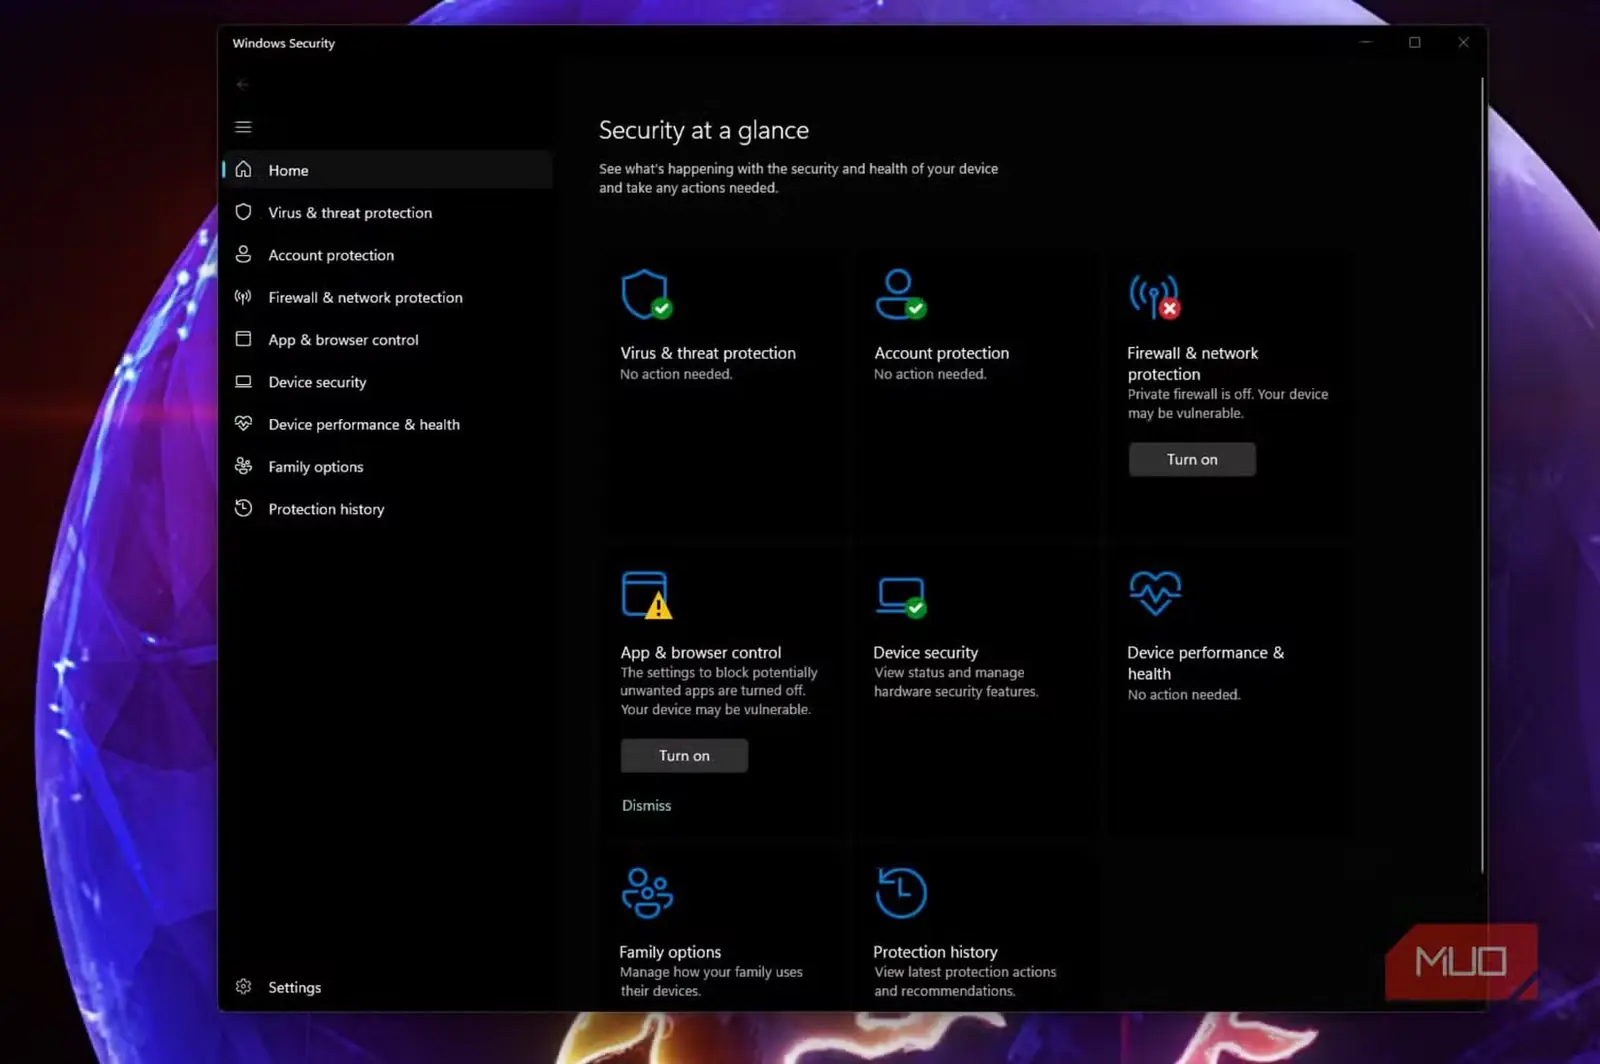Open Protection history from the sidebar
This screenshot has width=1600, height=1064.
pos(388,509)
